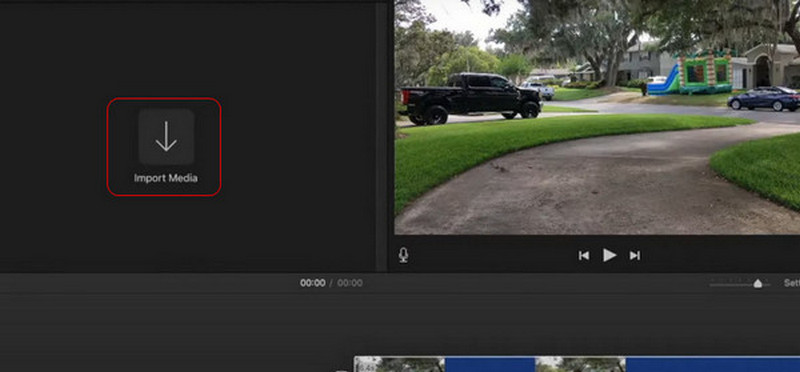Viewport: 800px width, 372px height.
Task: Click the timeline zoom slider handle
Action: click(x=758, y=283)
